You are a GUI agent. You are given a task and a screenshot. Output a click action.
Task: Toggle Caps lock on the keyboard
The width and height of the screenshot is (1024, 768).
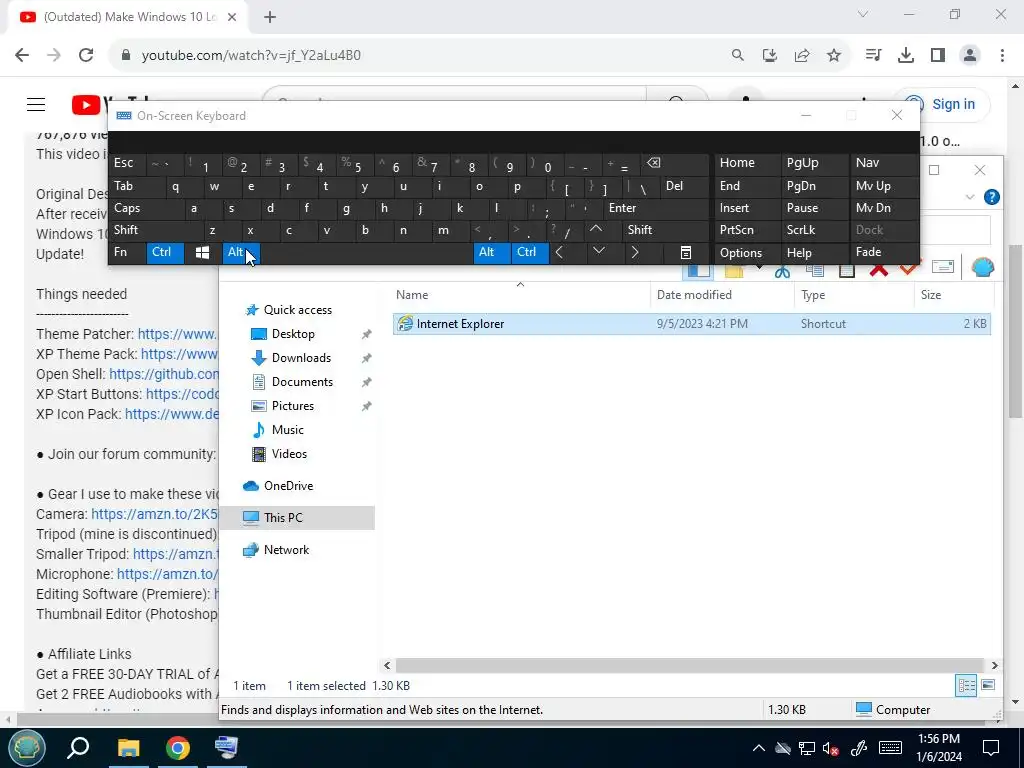click(146, 208)
